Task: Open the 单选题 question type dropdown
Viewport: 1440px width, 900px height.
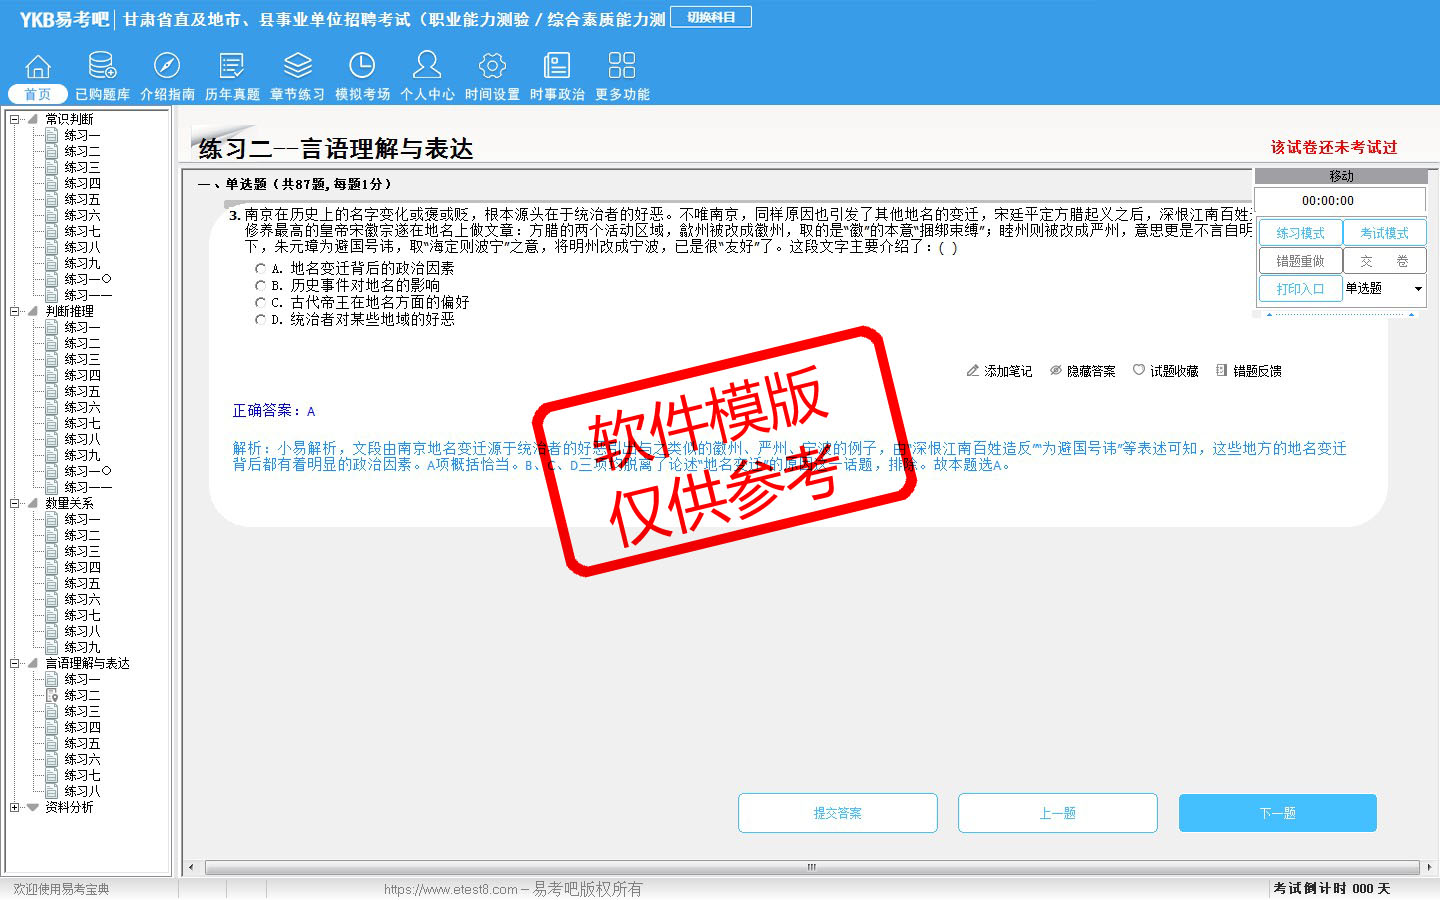Action: click(1417, 289)
